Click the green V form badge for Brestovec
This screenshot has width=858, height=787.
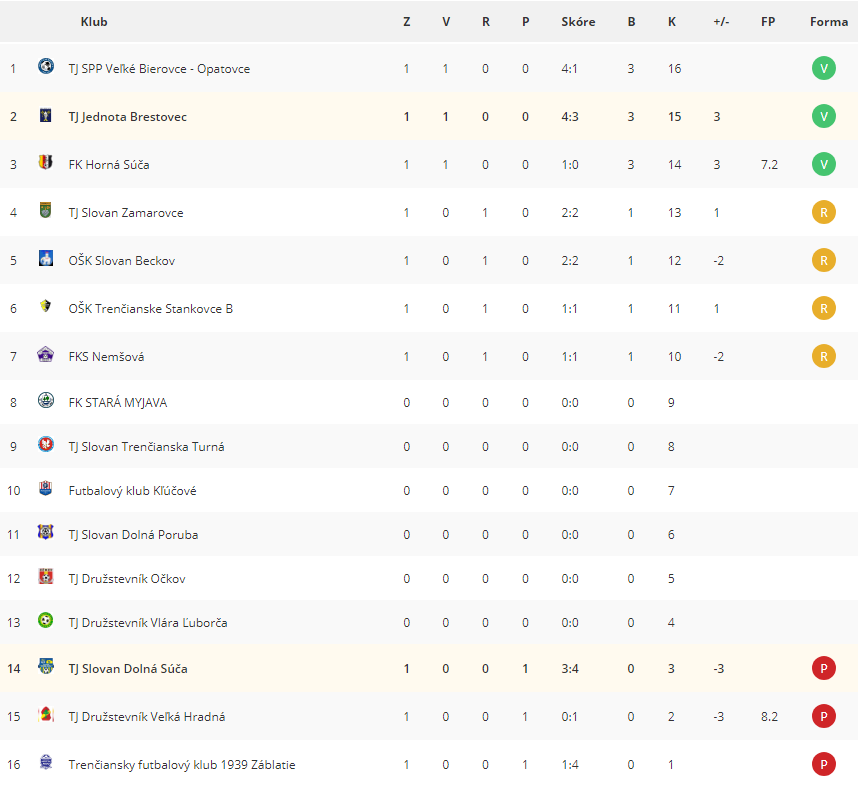click(x=824, y=116)
